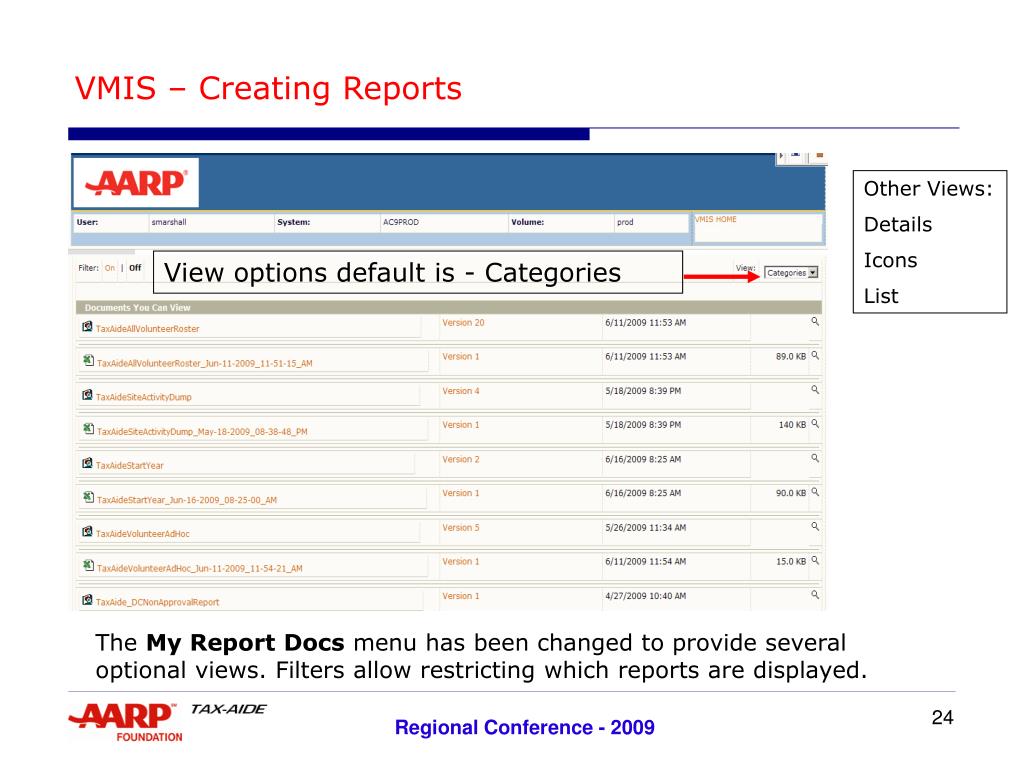Click the magnifier icon next to 89.0 KB
Screen dimensions: 1024x768
click(815, 355)
